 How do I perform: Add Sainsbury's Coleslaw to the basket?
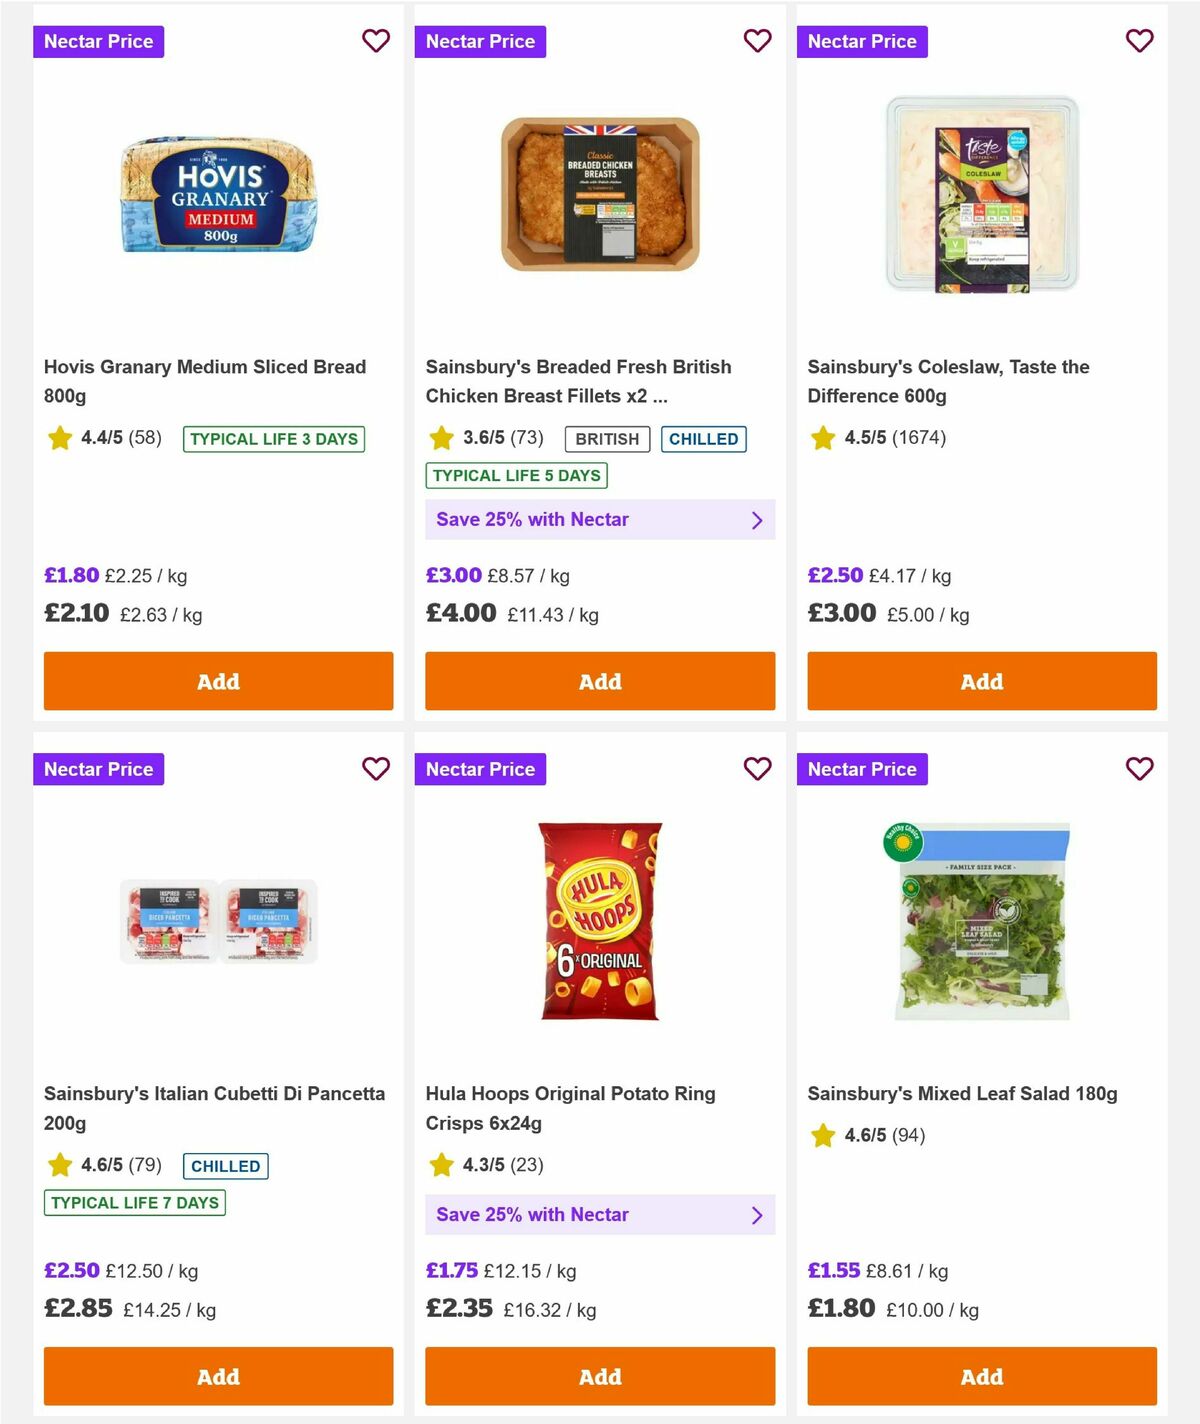point(981,681)
